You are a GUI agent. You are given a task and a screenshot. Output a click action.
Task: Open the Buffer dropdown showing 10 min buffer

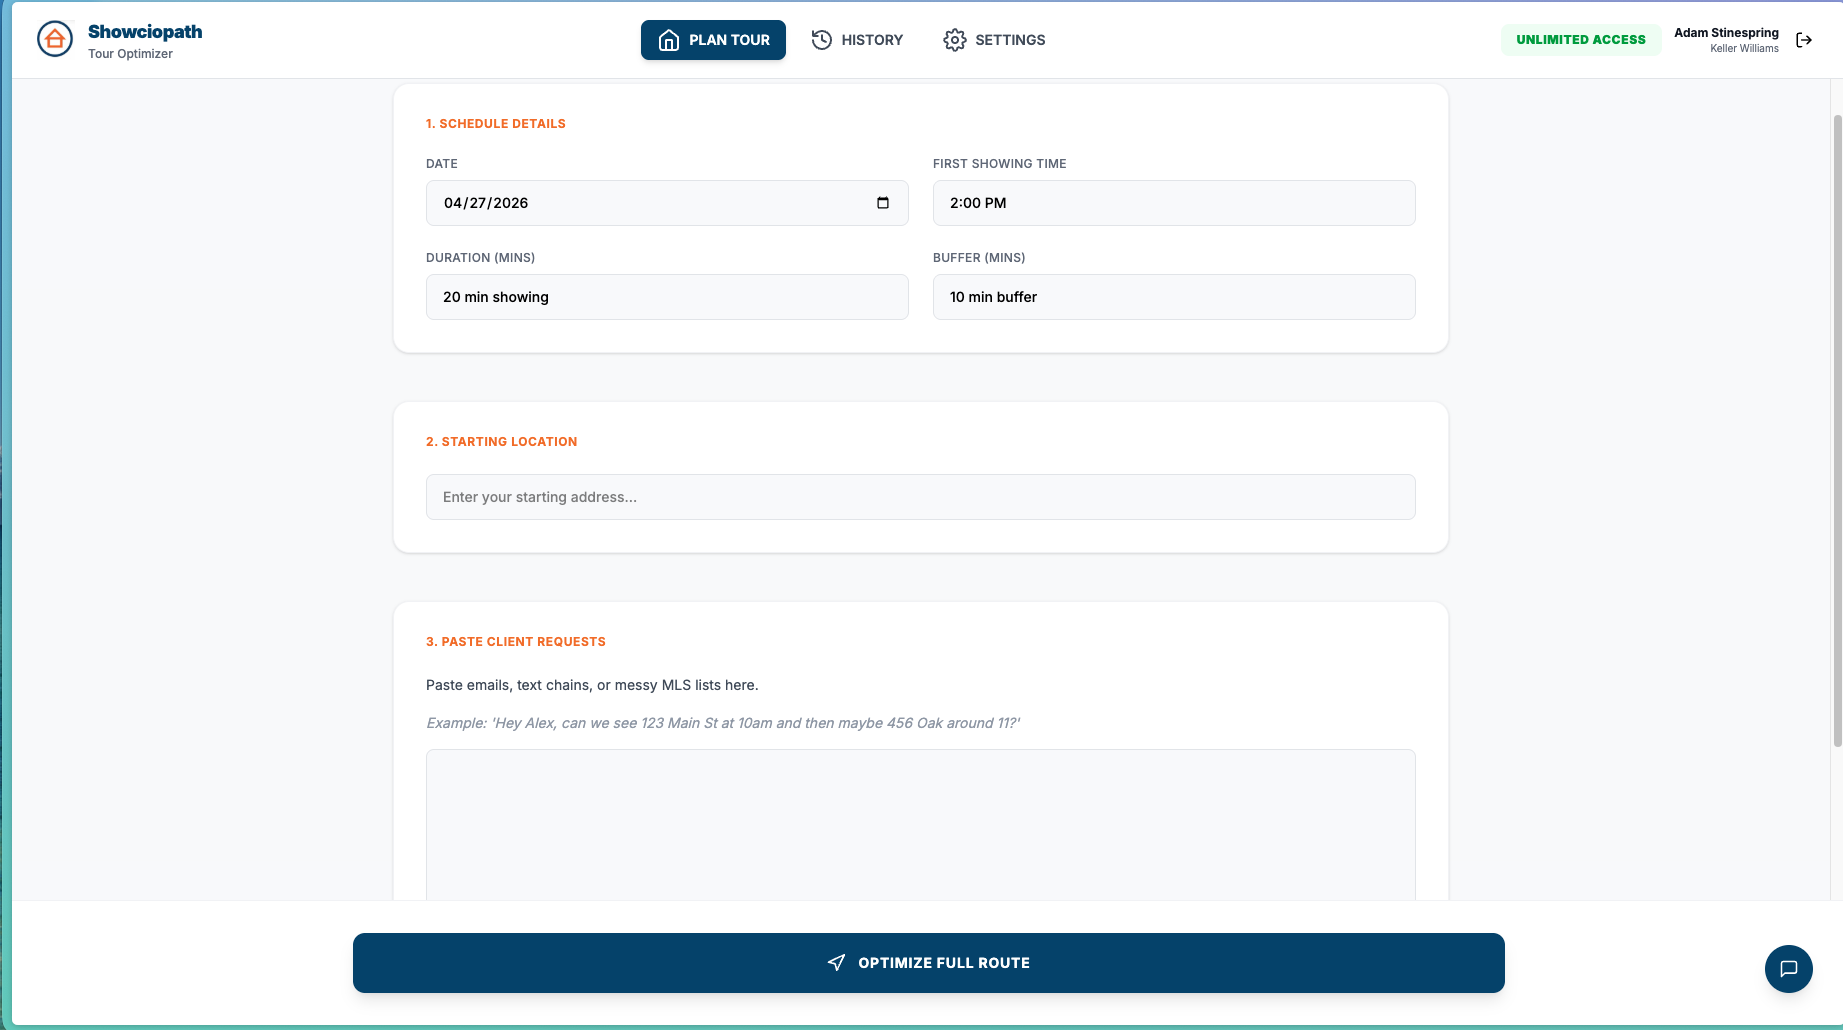(x=1174, y=297)
